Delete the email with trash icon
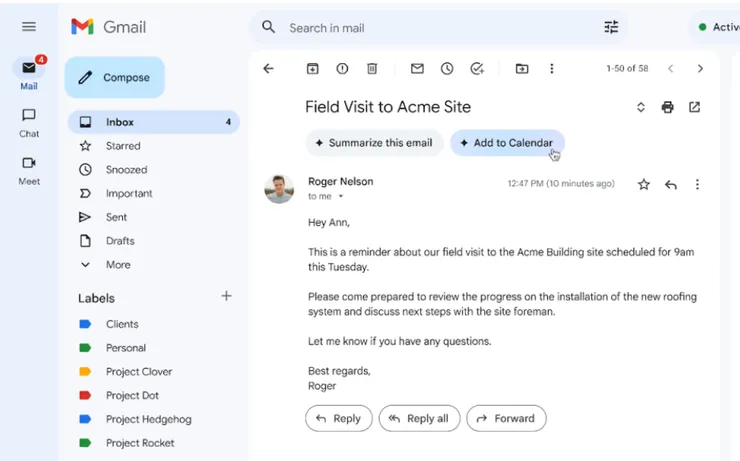740x461 pixels. point(372,69)
